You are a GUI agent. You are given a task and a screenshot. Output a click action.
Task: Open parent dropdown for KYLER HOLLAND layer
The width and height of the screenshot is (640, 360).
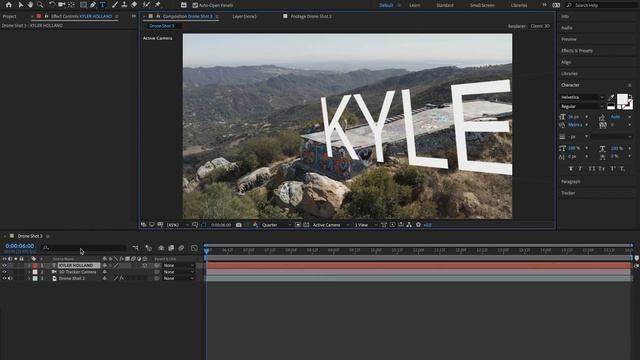pyautogui.click(x=178, y=265)
